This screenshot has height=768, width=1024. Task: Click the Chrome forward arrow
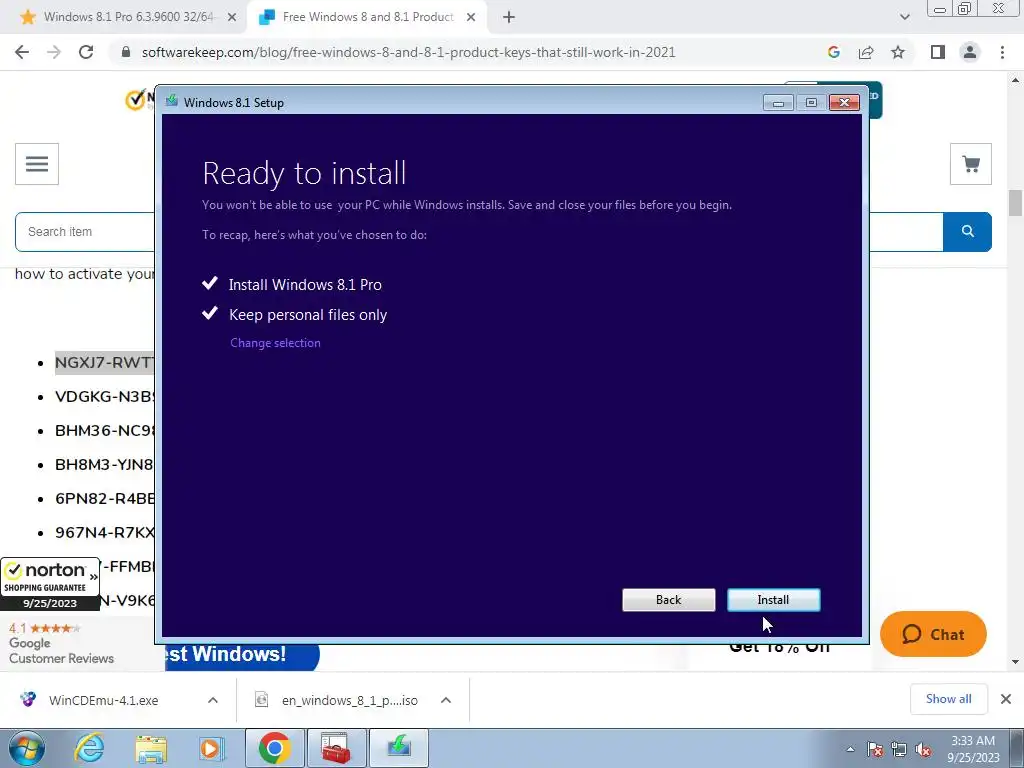coord(54,52)
